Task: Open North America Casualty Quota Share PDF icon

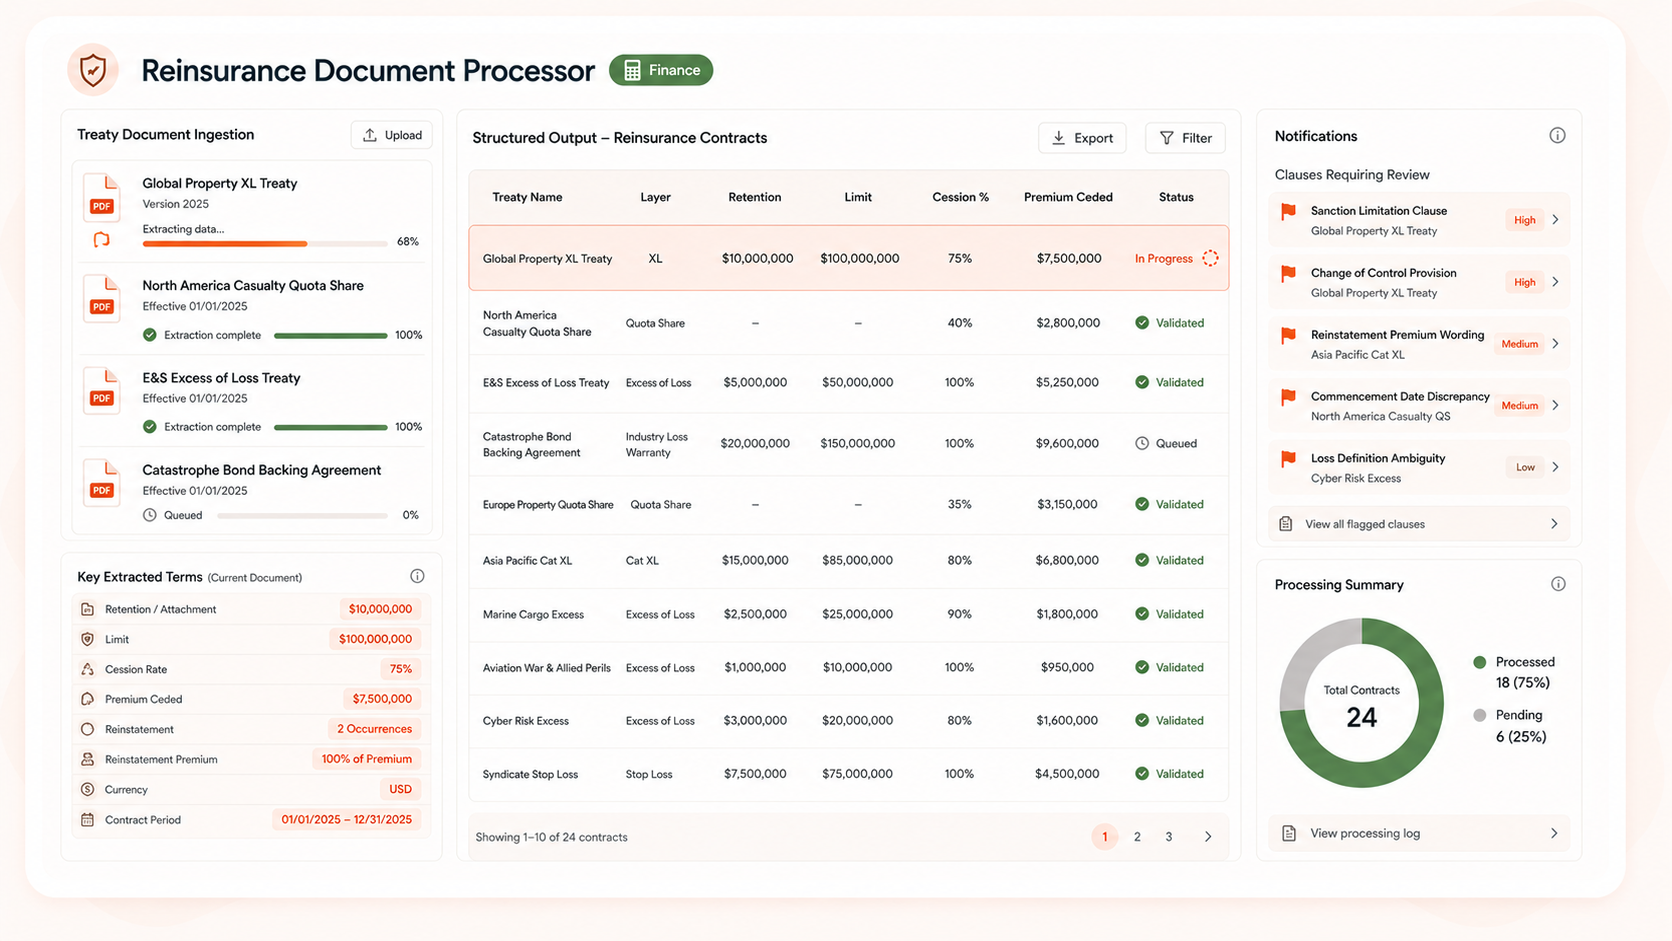Action: tap(102, 297)
